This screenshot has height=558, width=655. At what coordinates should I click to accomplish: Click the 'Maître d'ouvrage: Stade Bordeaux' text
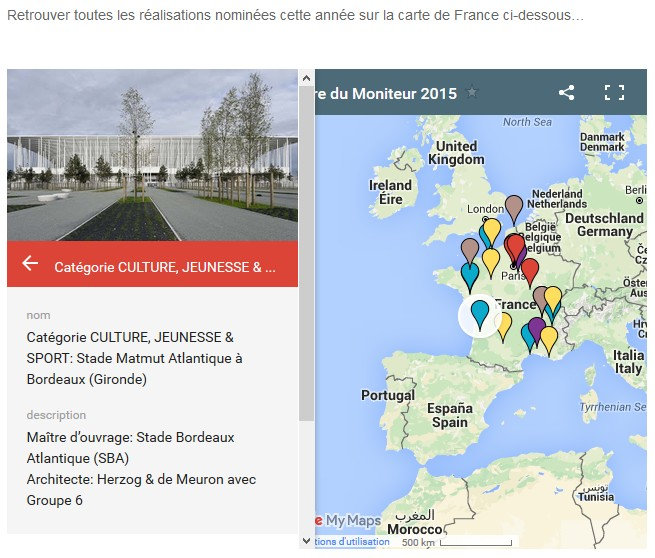[x=130, y=437]
